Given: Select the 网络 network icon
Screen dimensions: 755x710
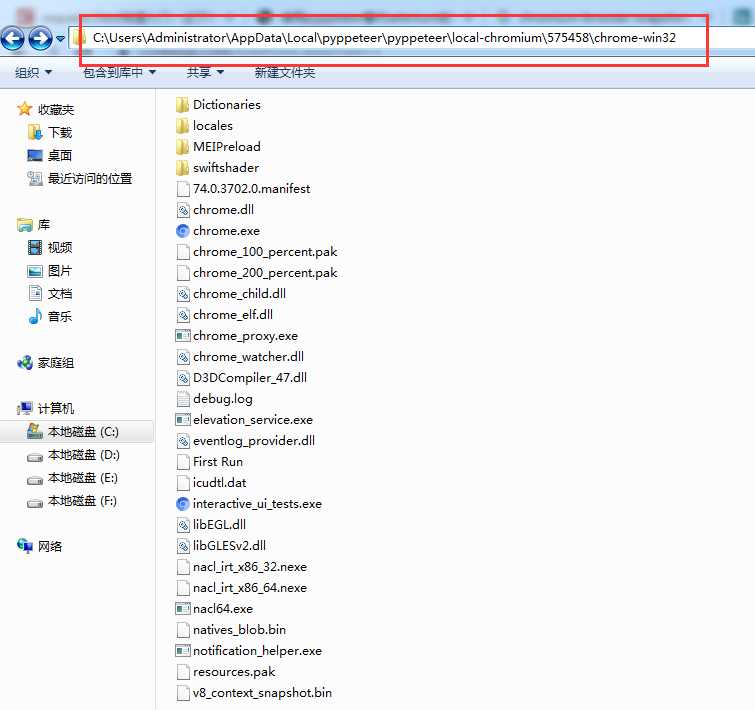Looking at the screenshot, I should [25, 546].
